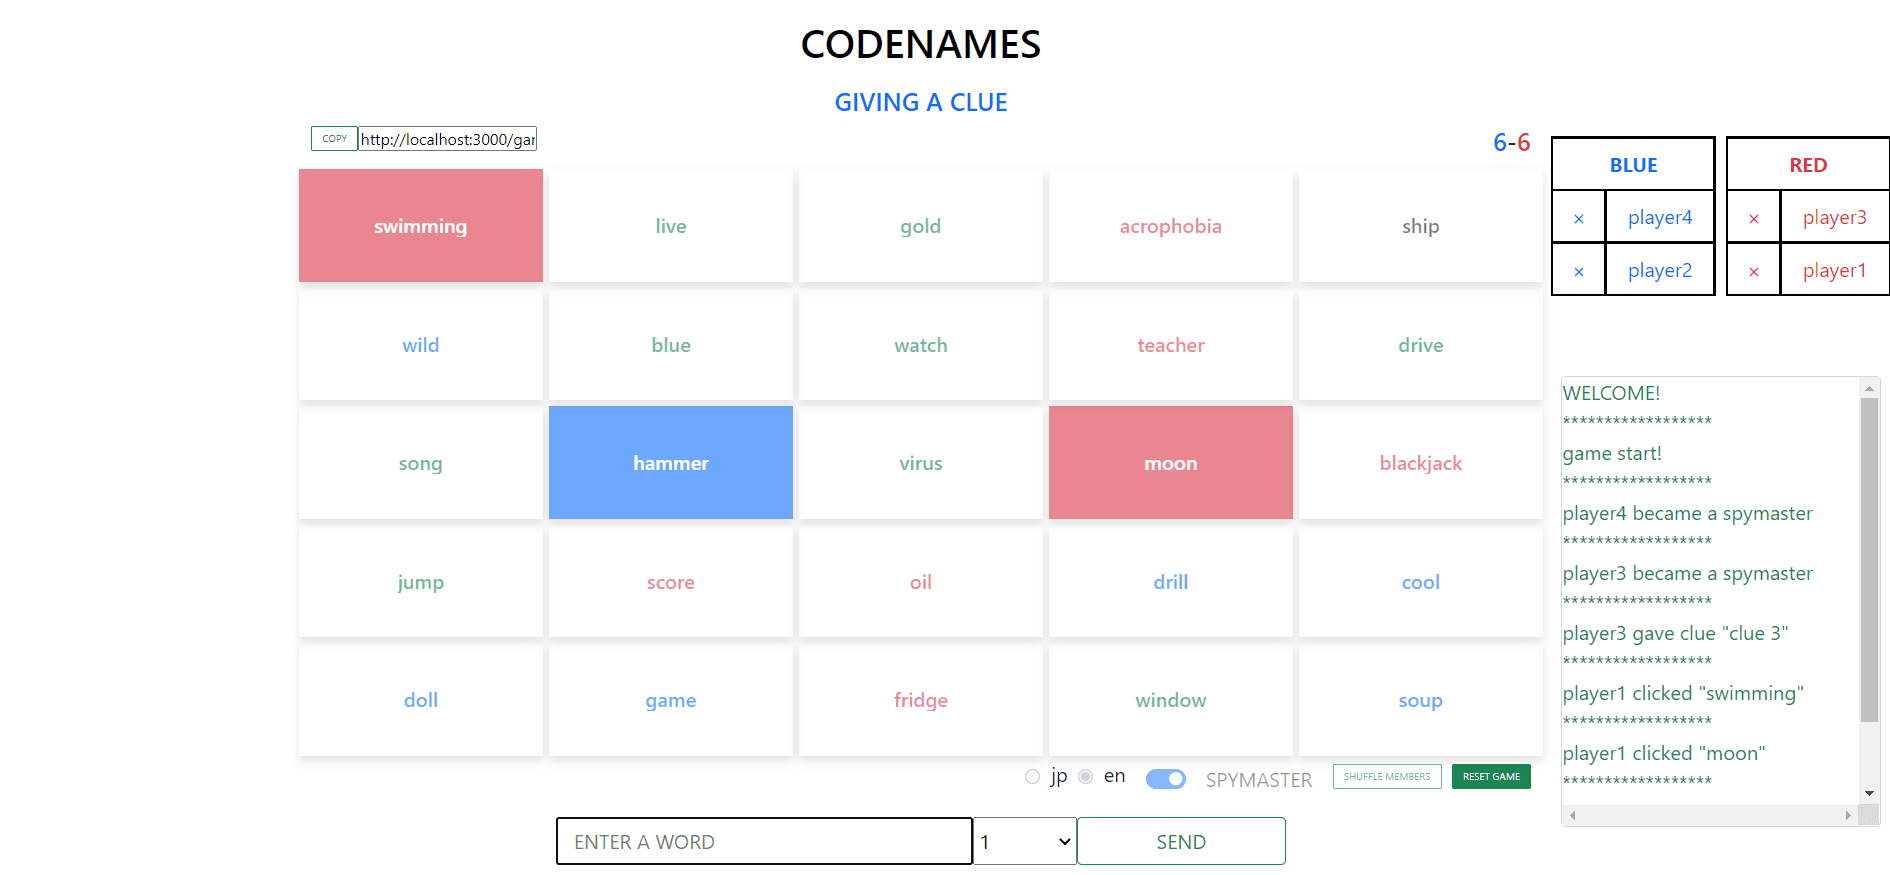The width and height of the screenshot is (1890, 875).
Task: Click log entry 'player3 gave clue "clue 3"'
Action: pyautogui.click(x=1676, y=633)
